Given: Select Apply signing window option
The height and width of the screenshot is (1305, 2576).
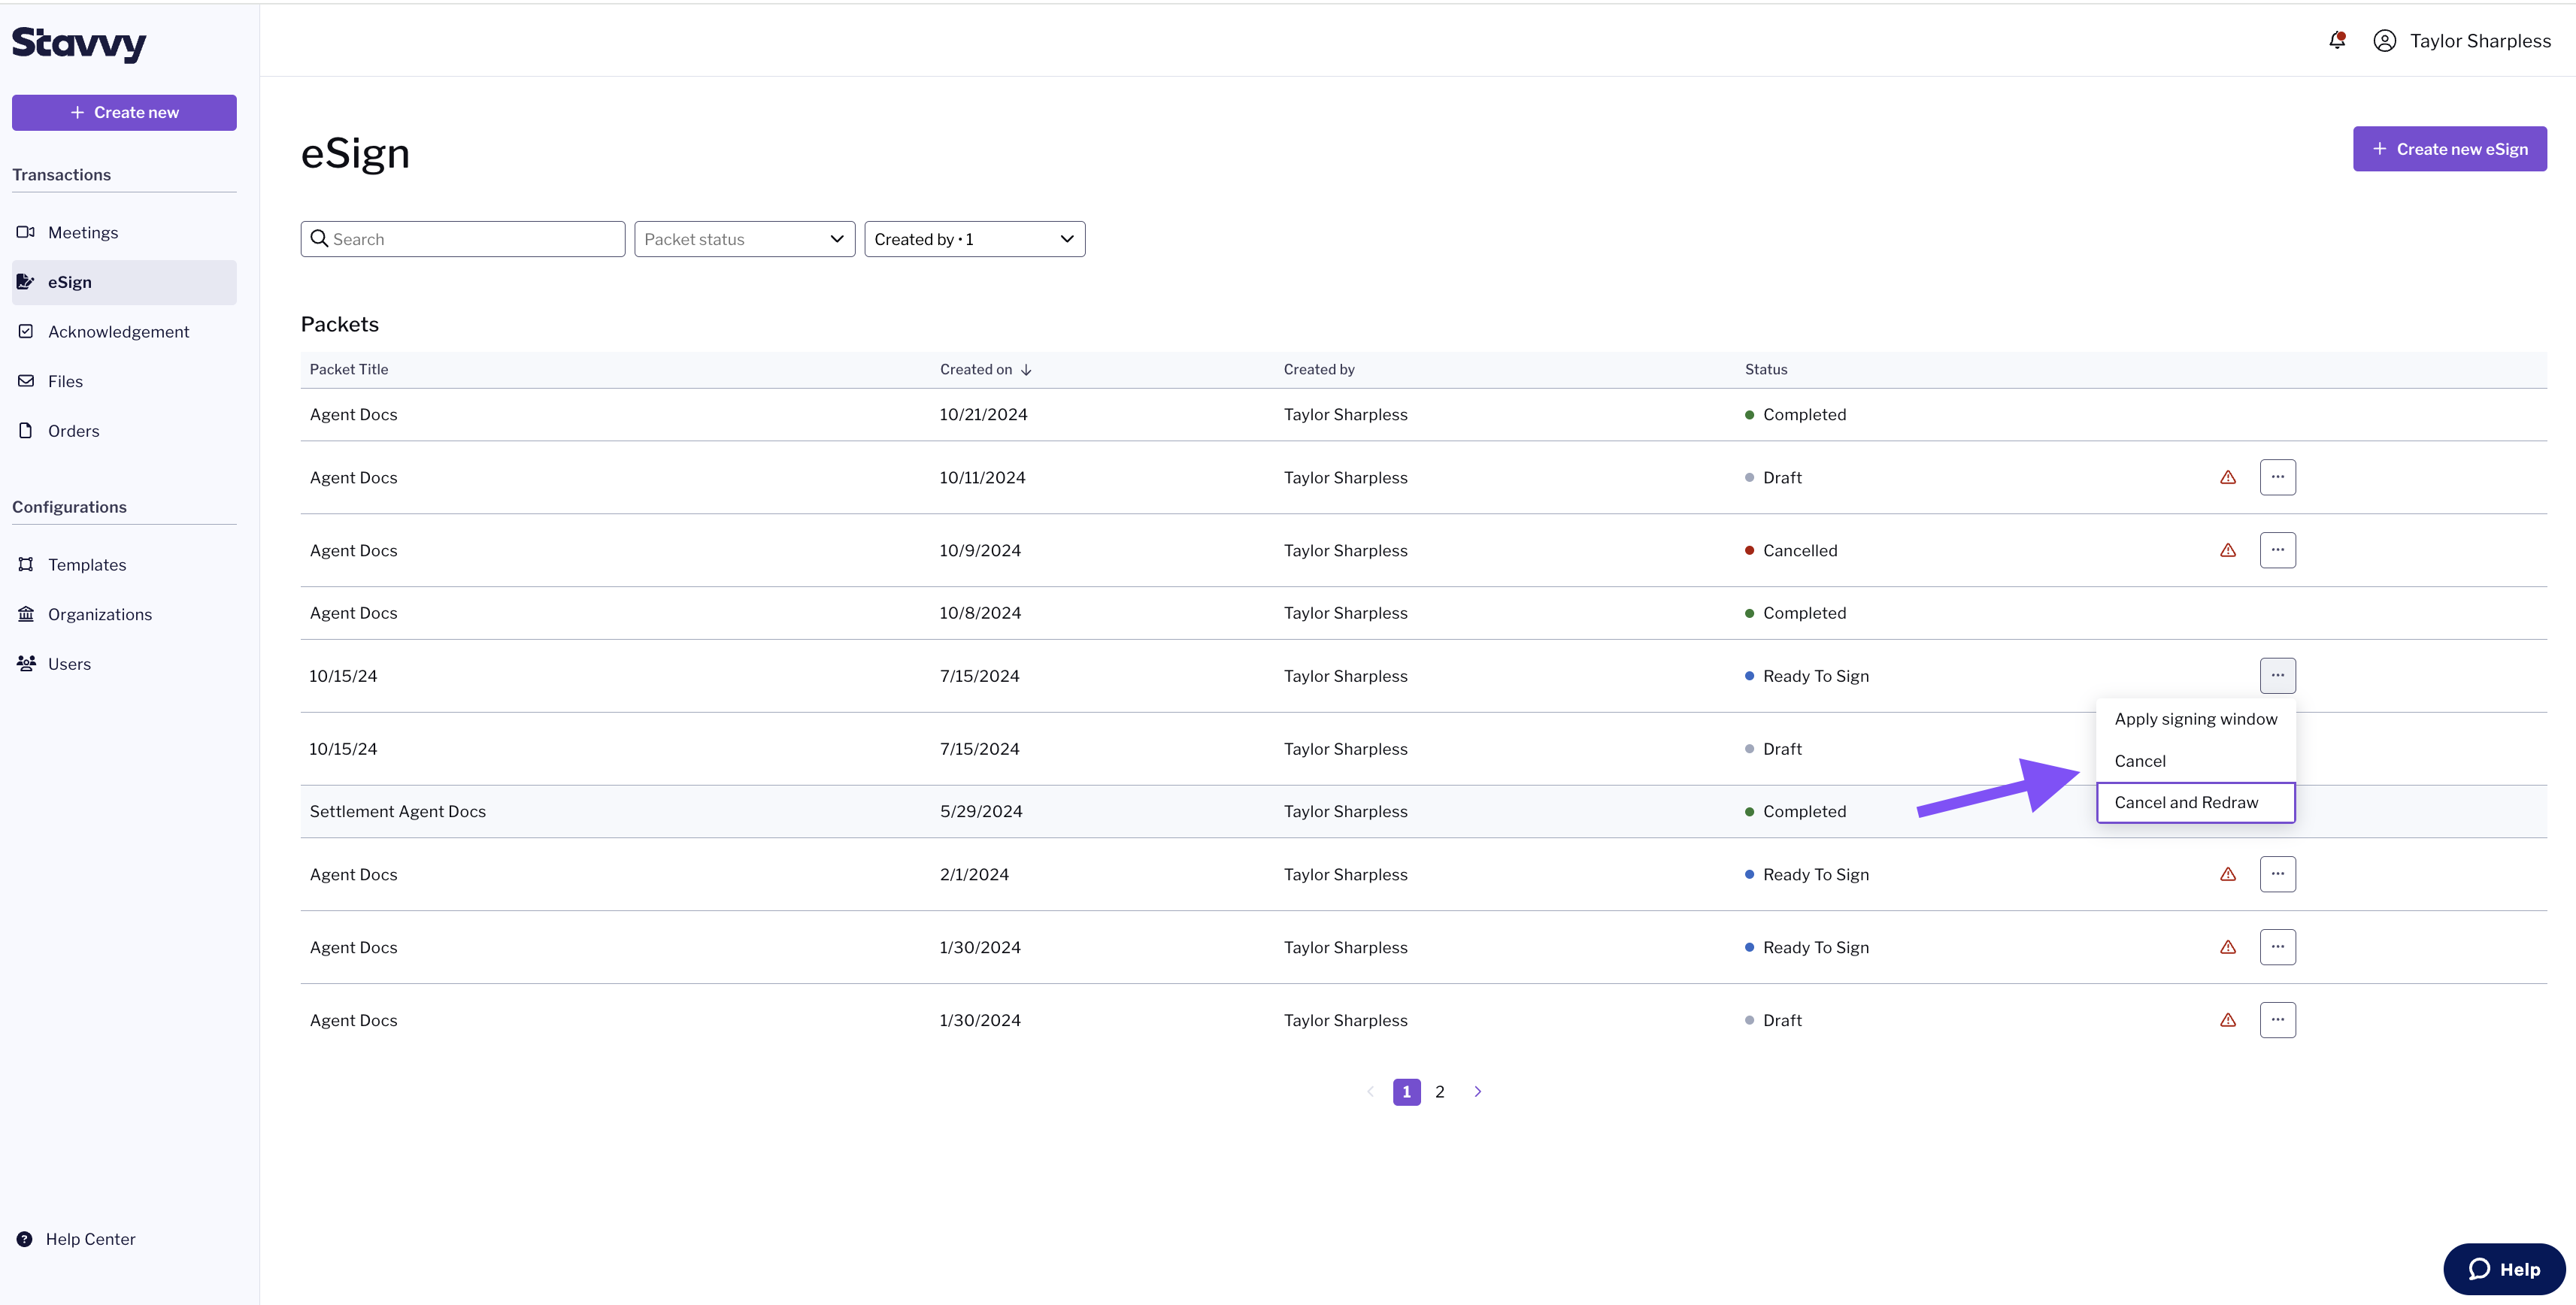Looking at the screenshot, I should click(x=2196, y=719).
